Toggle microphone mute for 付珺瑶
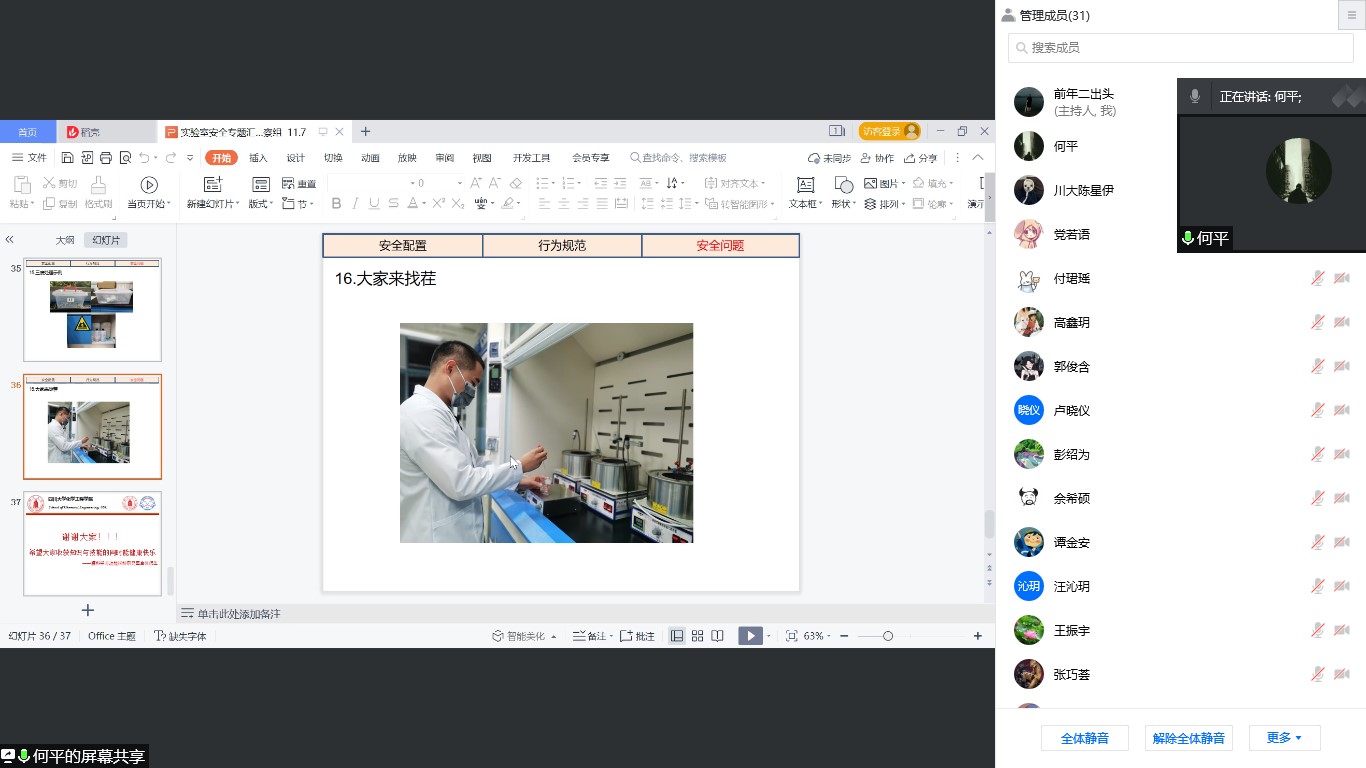This screenshot has height=768, width=1366. click(1318, 278)
